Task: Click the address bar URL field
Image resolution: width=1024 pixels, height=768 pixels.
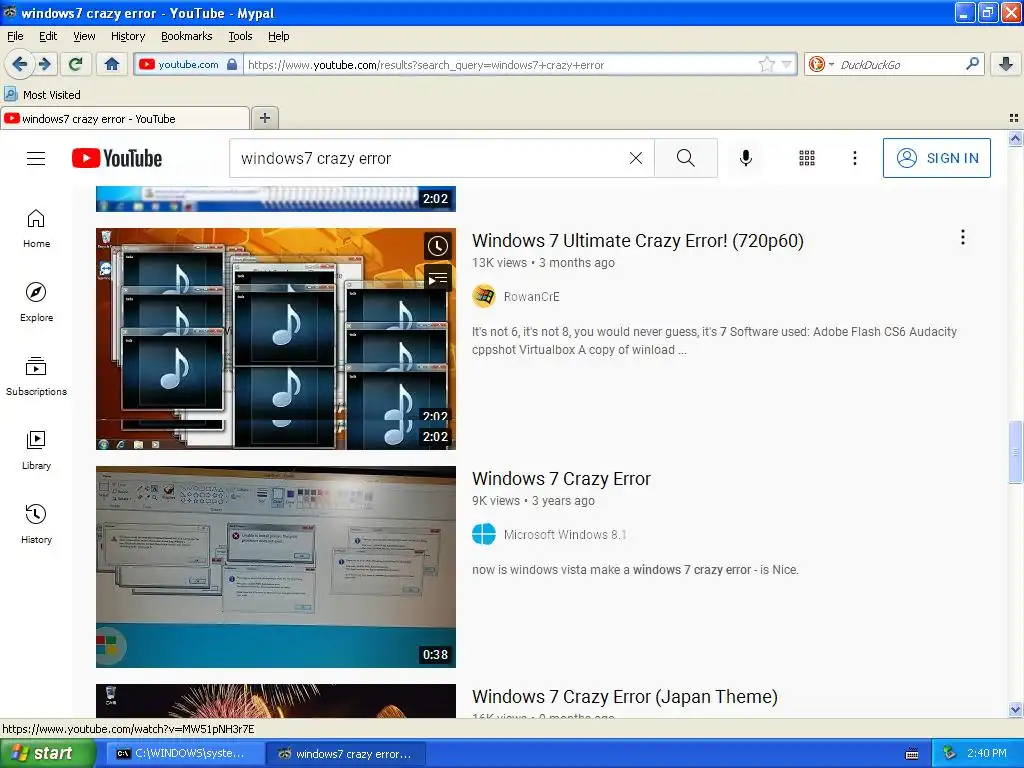Action: (500, 65)
